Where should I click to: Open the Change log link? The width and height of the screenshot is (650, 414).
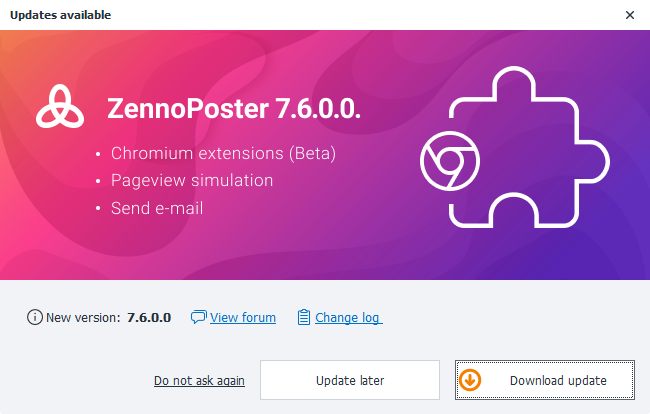click(348, 318)
